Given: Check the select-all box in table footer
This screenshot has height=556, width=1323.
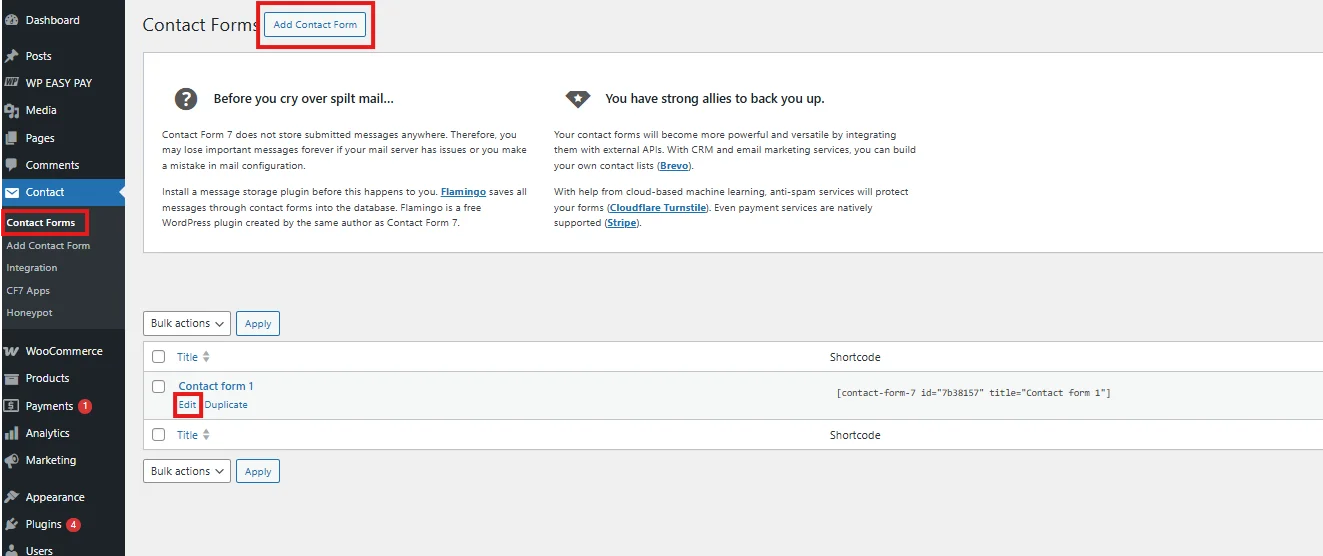Looking at the screenshot, I should (x=158, y=435).
